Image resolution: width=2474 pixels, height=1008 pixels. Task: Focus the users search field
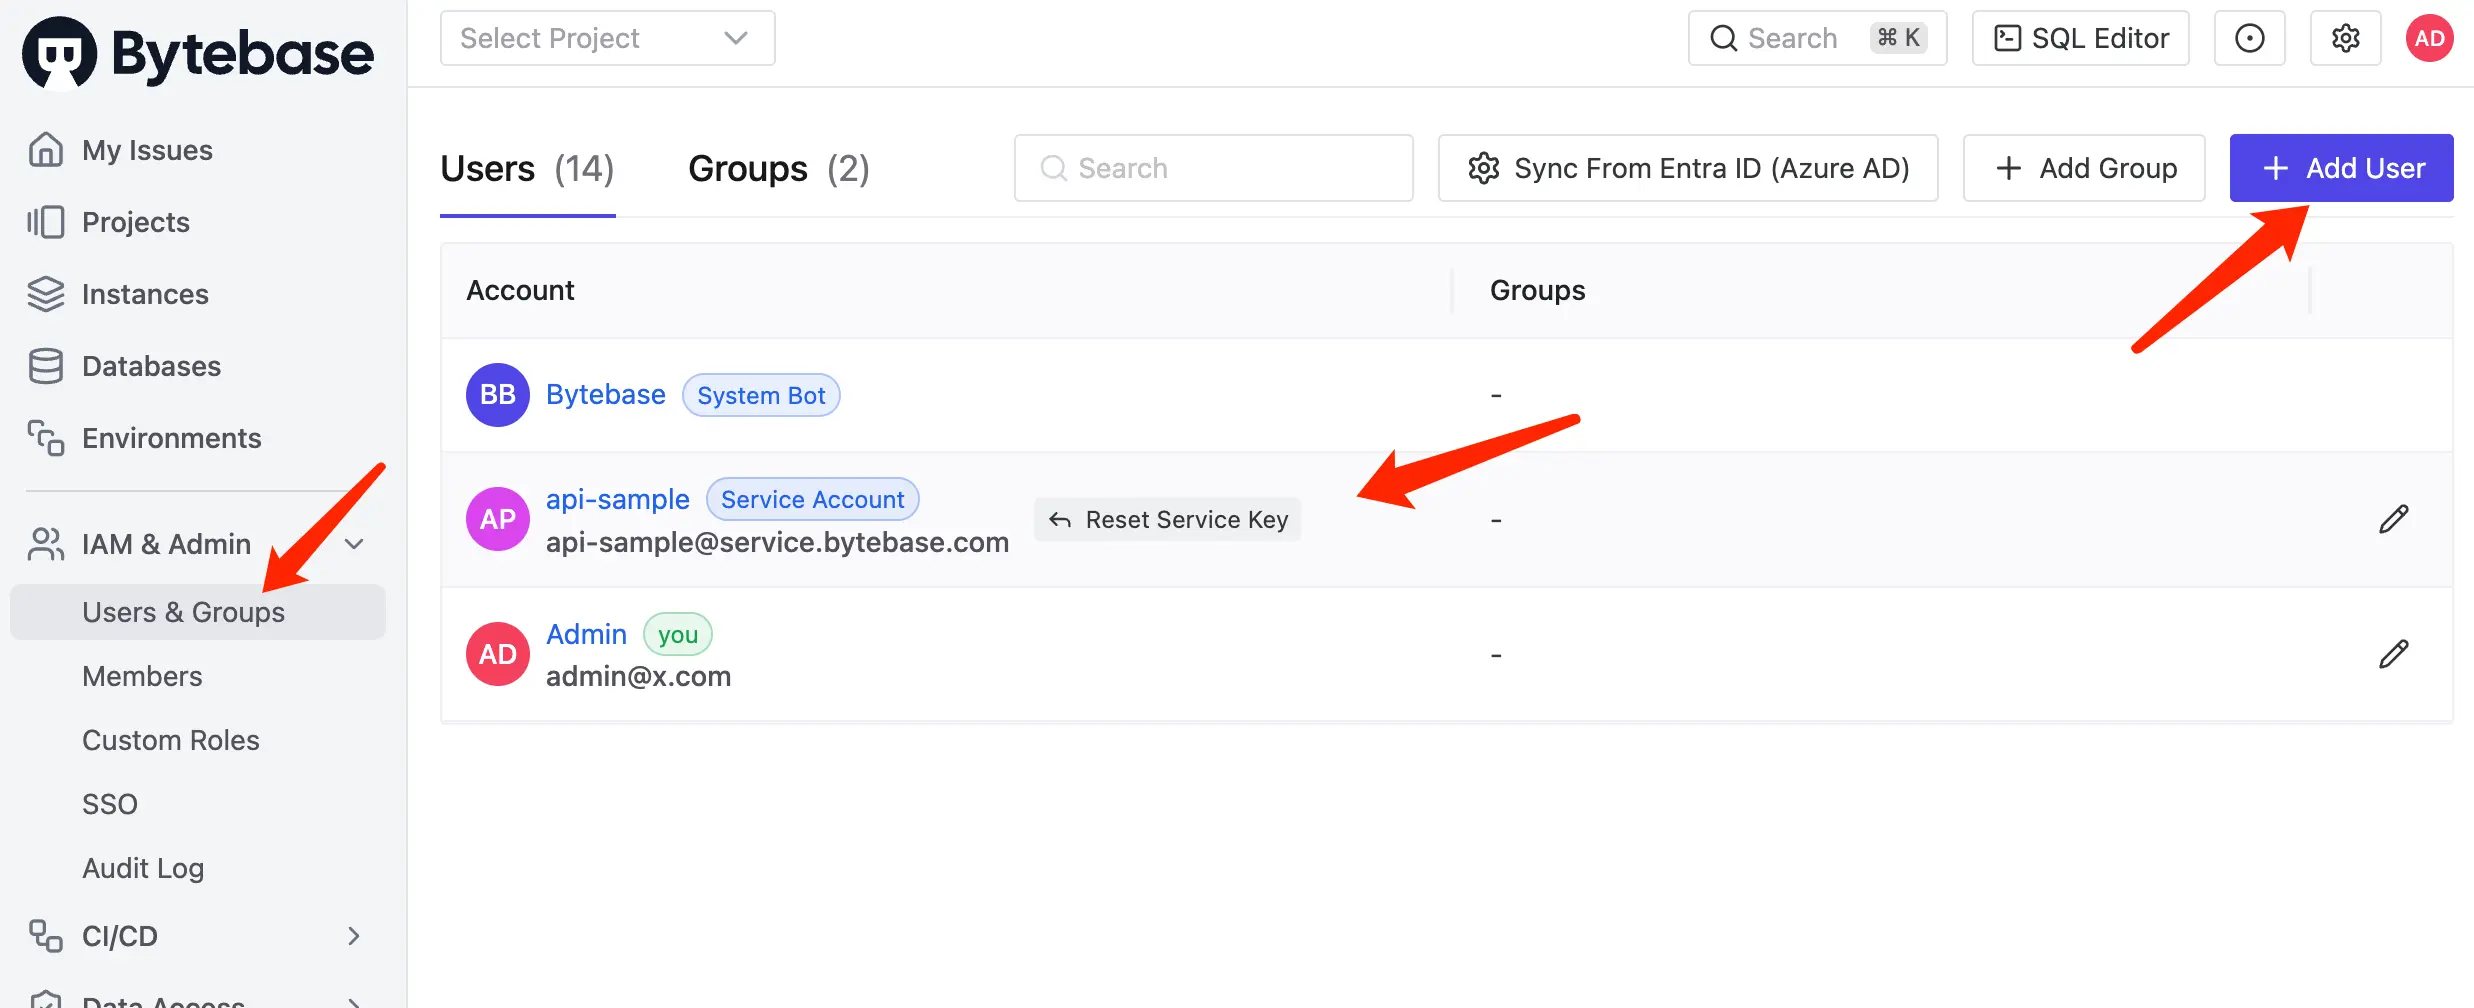coord(1213,168)
